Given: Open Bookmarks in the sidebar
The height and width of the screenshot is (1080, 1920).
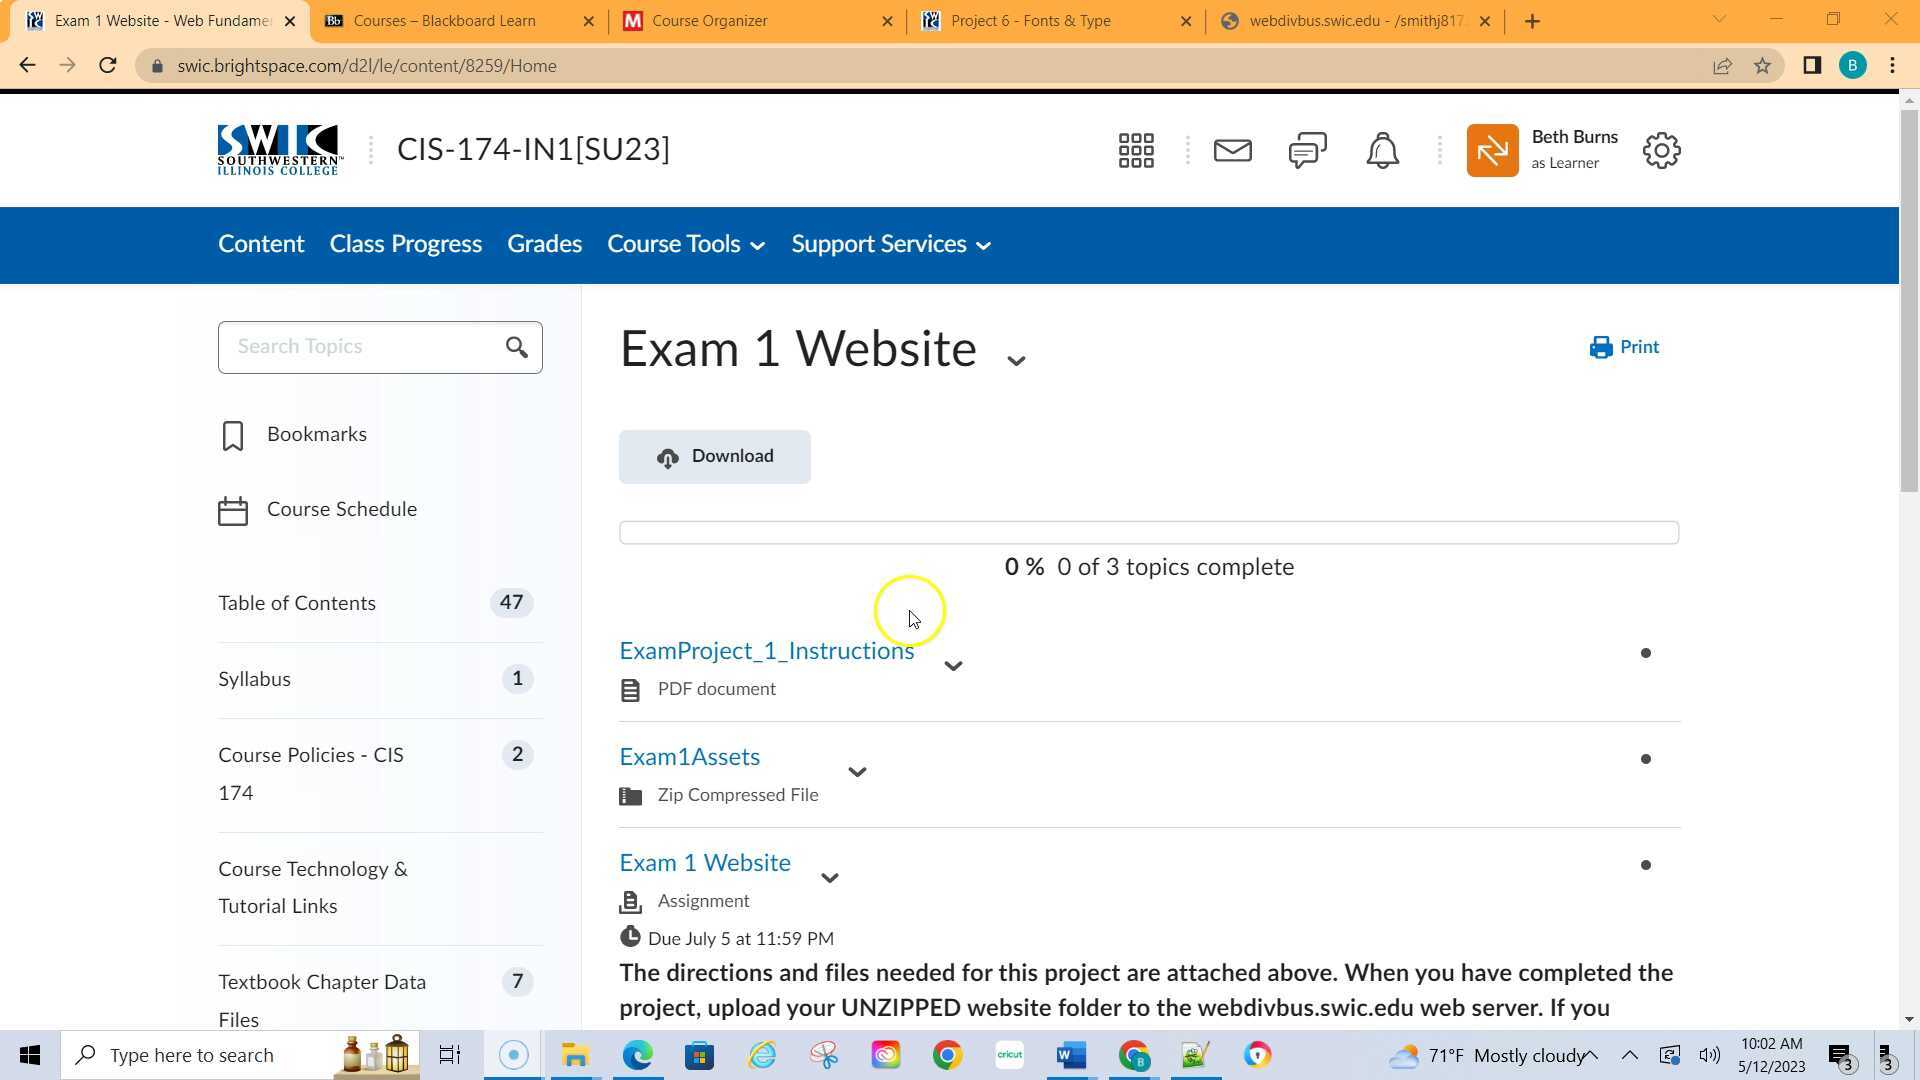Looking at the screenshot, I should pos(316,434).
